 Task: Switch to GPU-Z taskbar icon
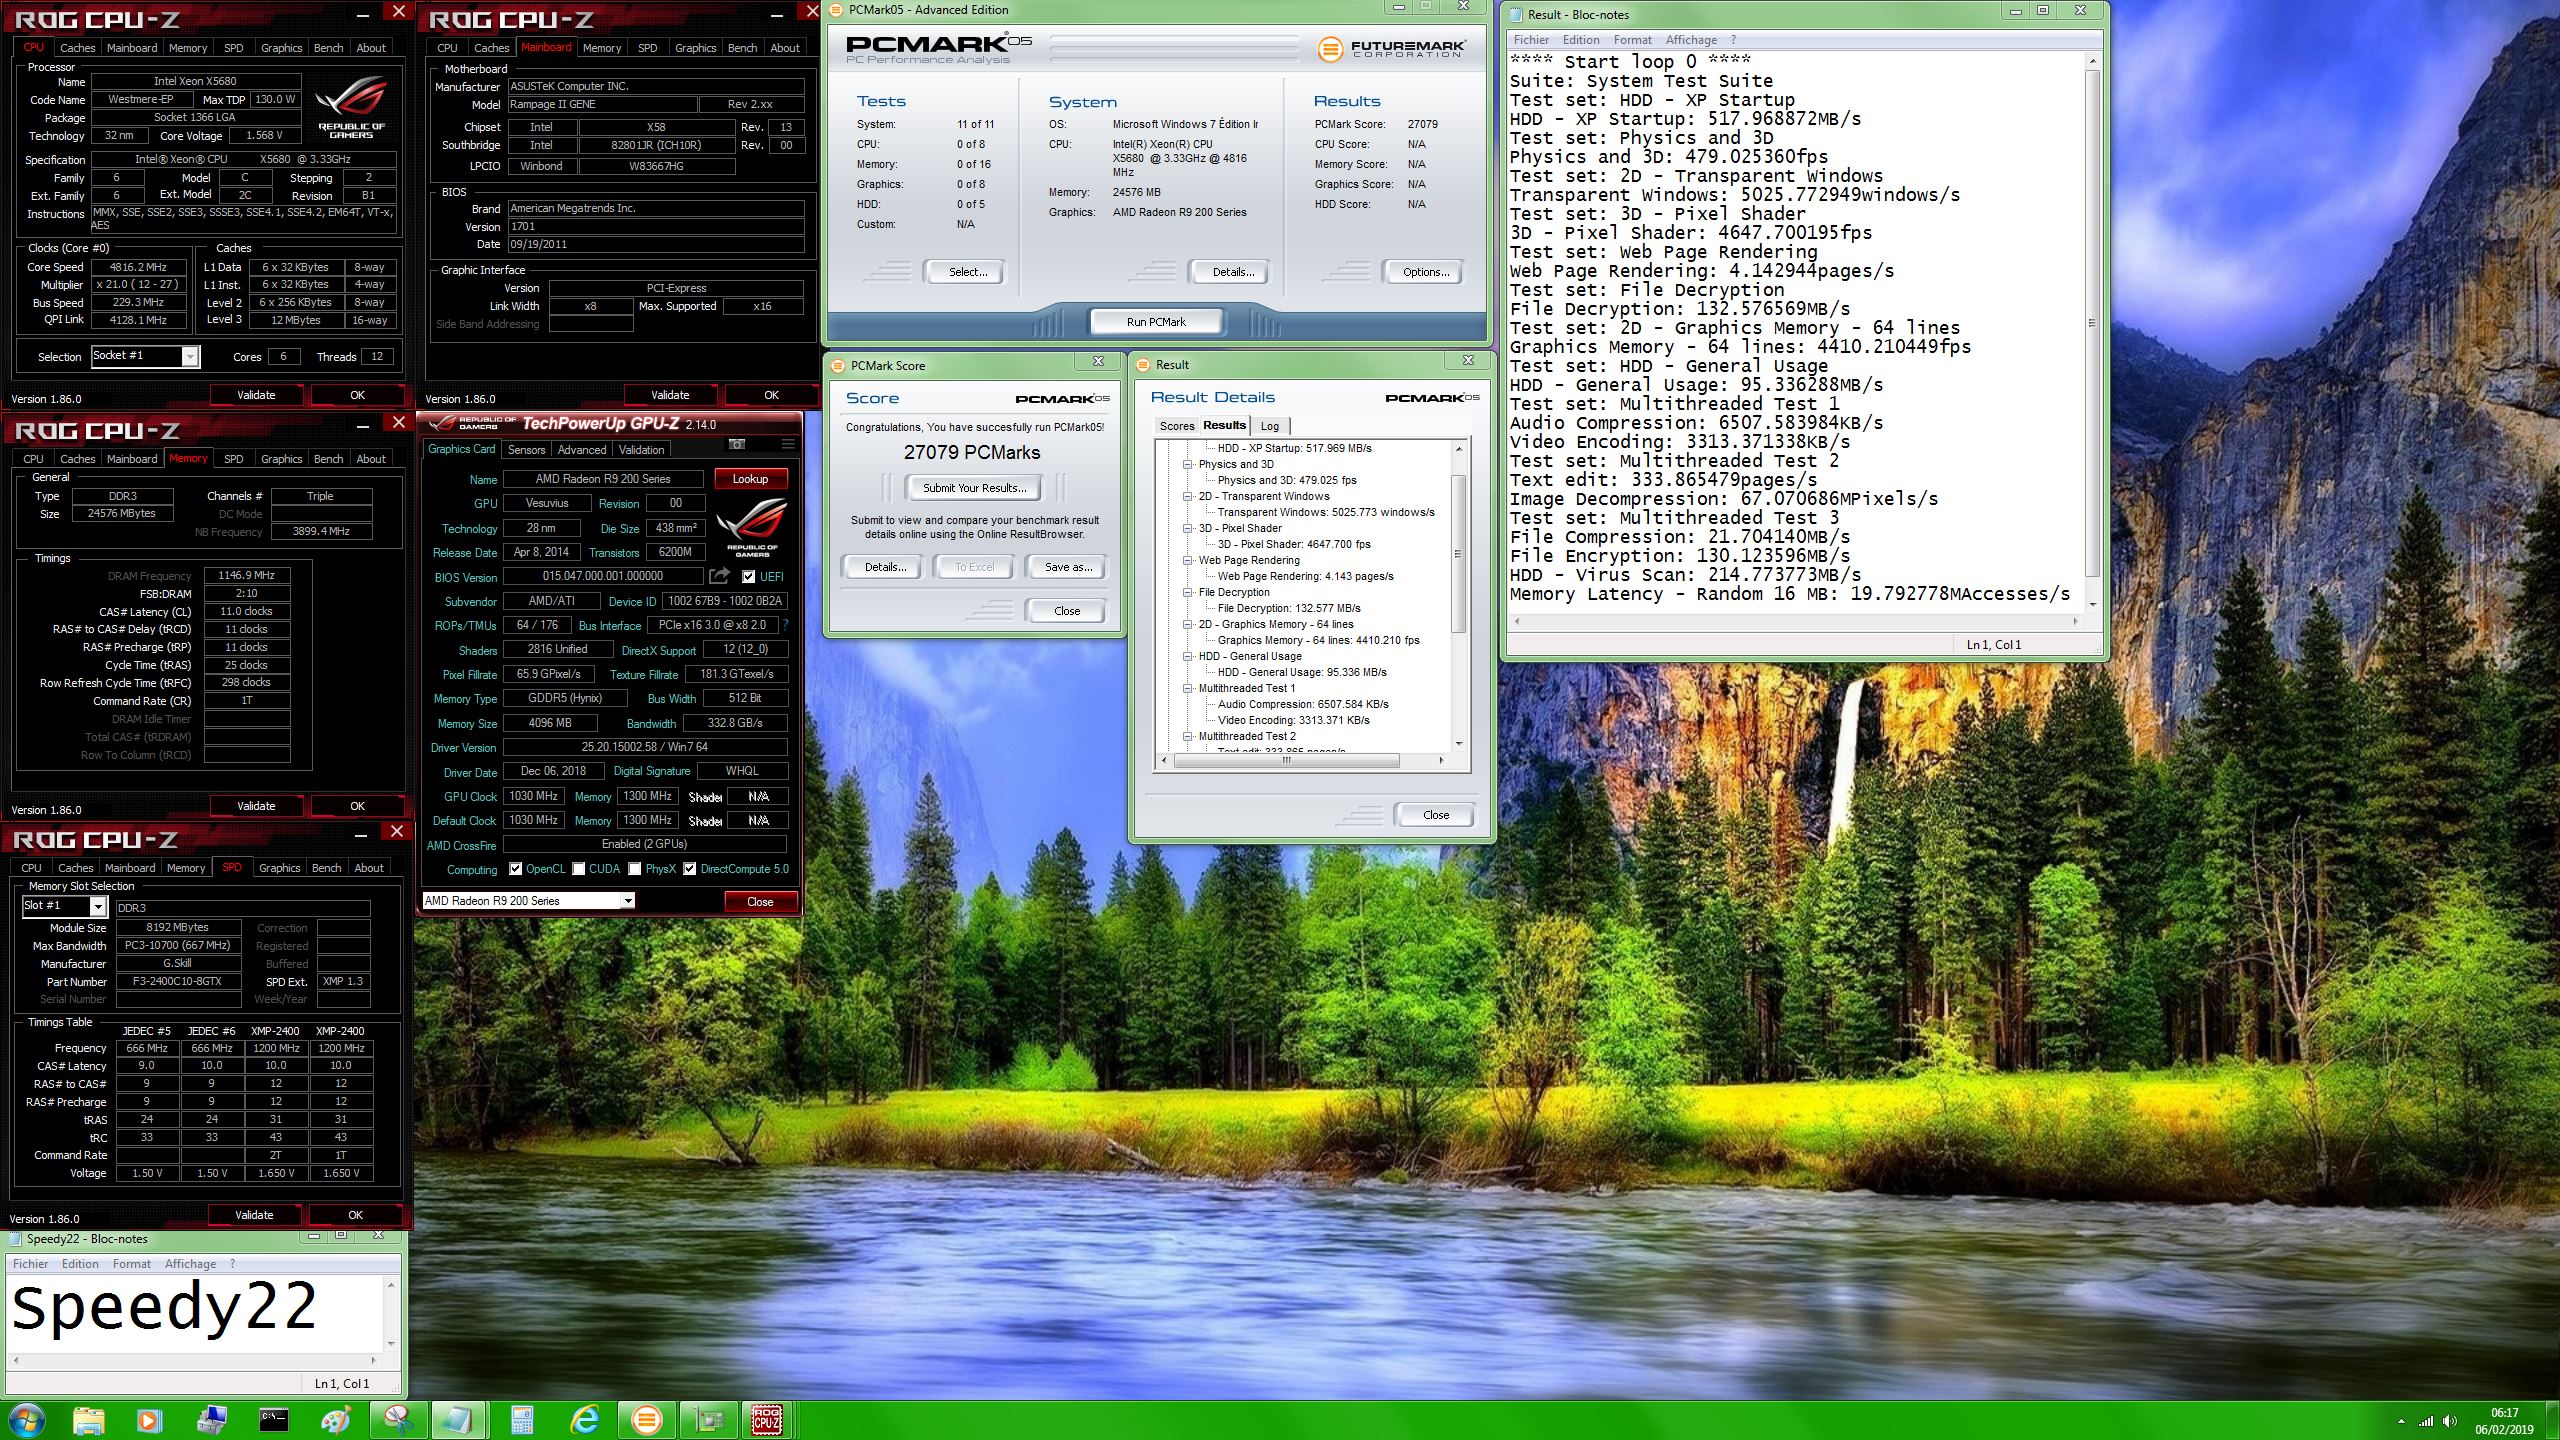708,1419
